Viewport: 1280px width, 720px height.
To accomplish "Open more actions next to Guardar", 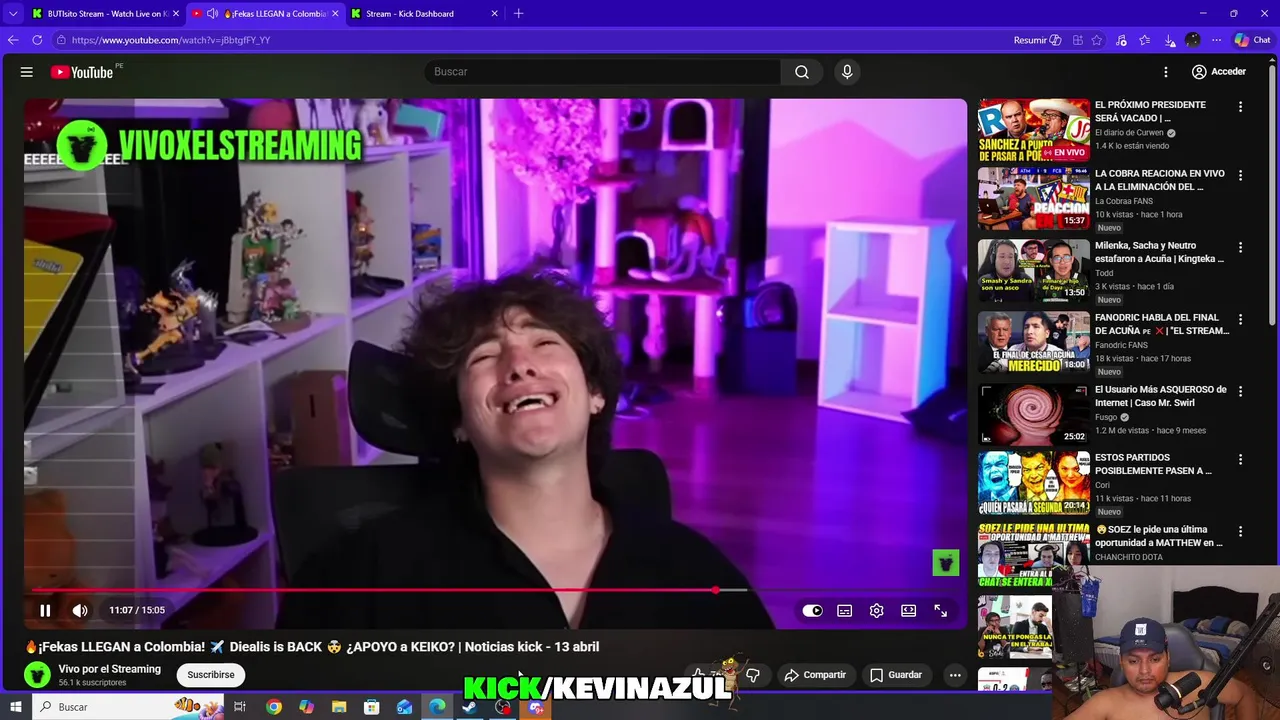I will click(955, 675).
